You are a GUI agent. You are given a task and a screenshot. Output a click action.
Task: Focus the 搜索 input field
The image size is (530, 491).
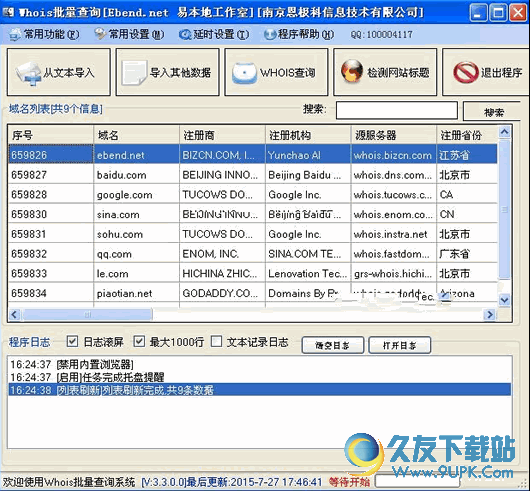tap(397, 110)
